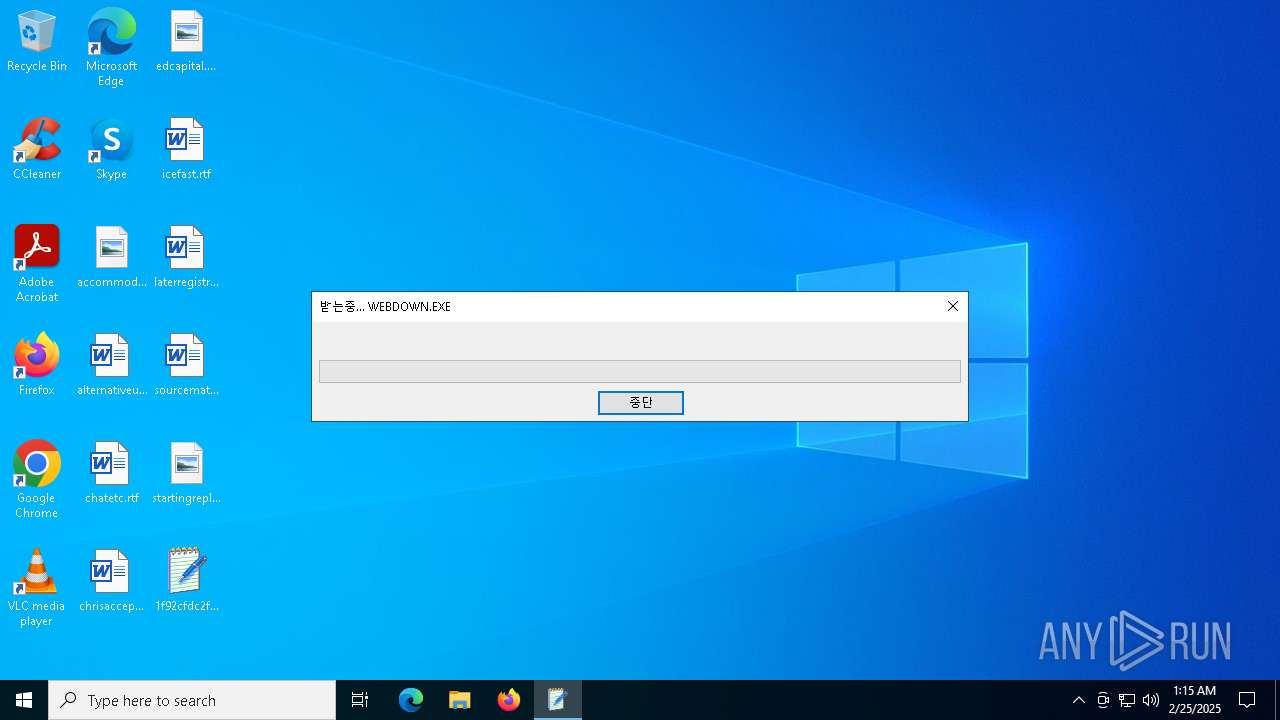Click the download progress bar
The width and height of the screenshot is (1280, 720).
(640, 371)
